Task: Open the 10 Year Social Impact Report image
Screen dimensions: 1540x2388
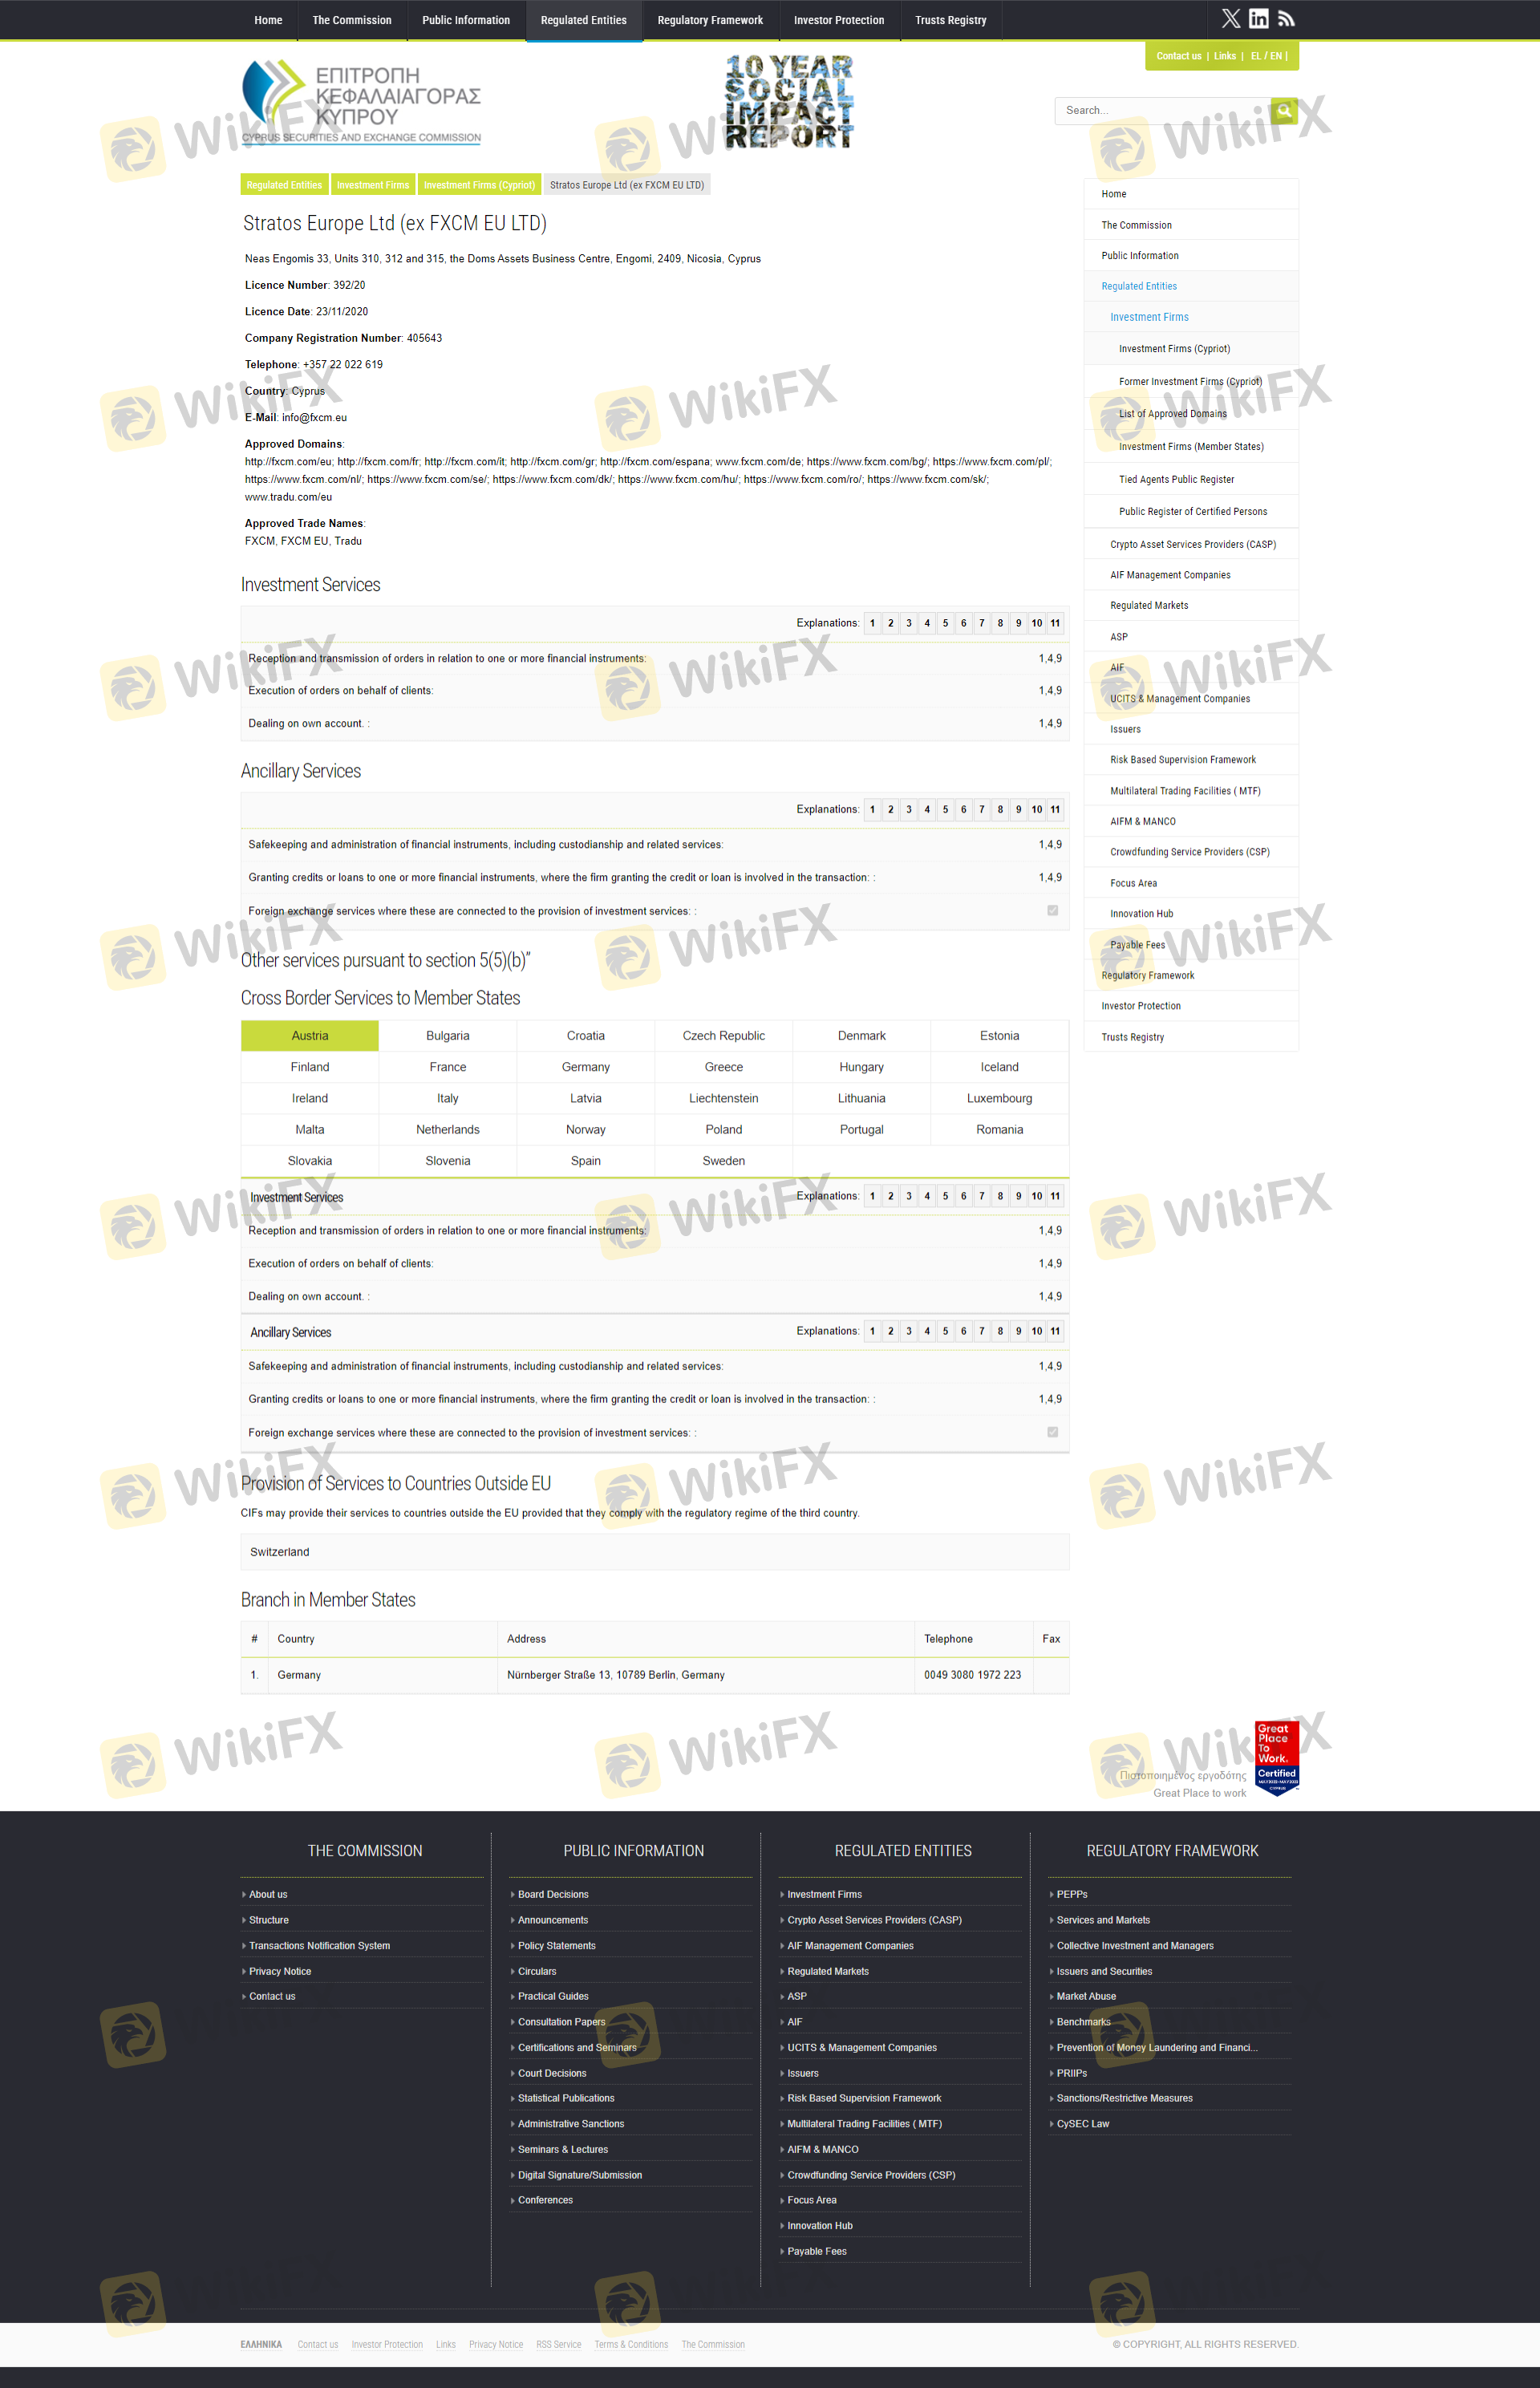Action: point(789,102)
